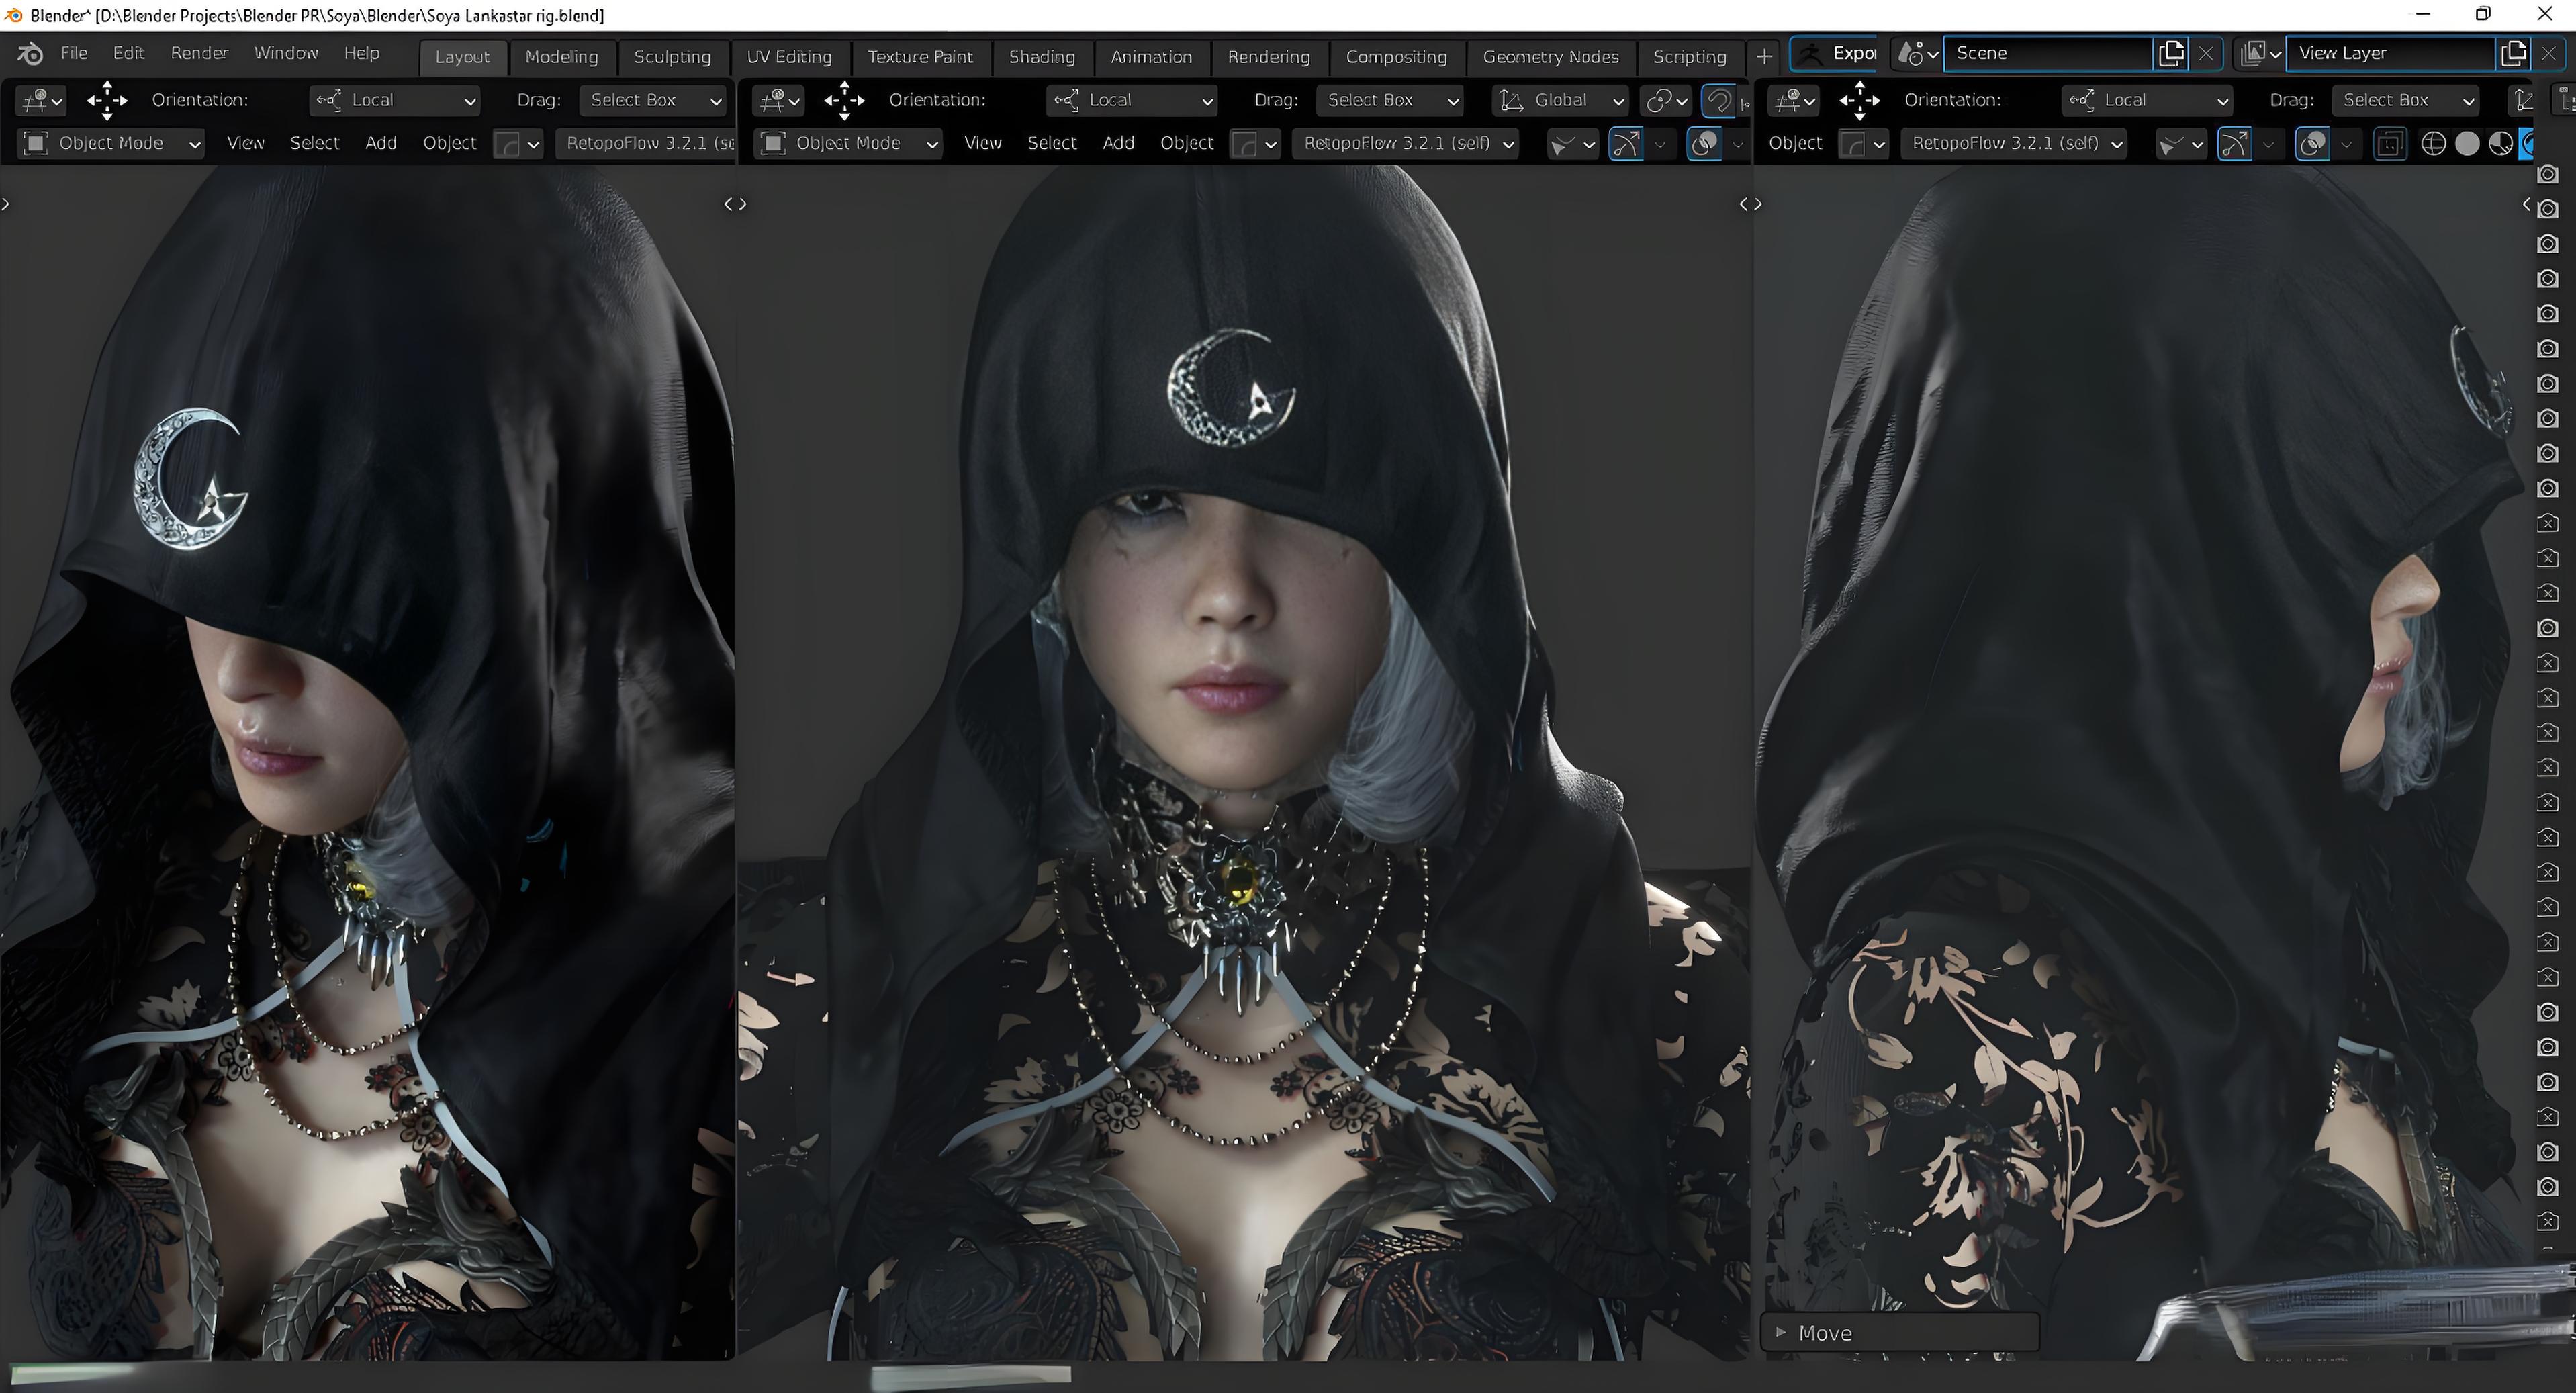Open the Render menu

pos(199,53)
